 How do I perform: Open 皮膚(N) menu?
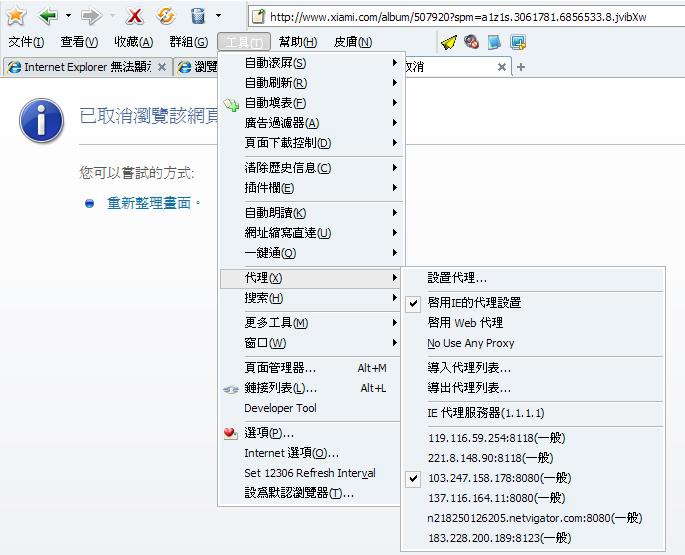[353, 42]
